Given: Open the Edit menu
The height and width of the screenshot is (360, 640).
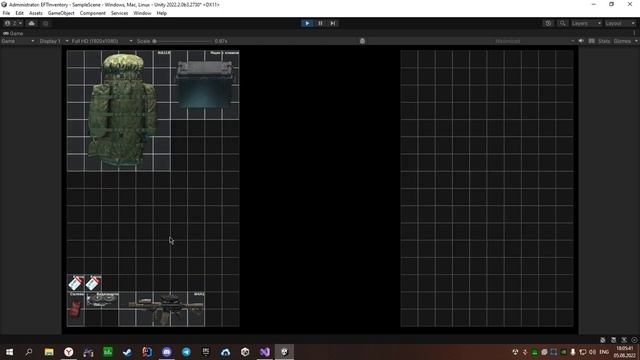Looking at the screenshot, I should (19, 13).
